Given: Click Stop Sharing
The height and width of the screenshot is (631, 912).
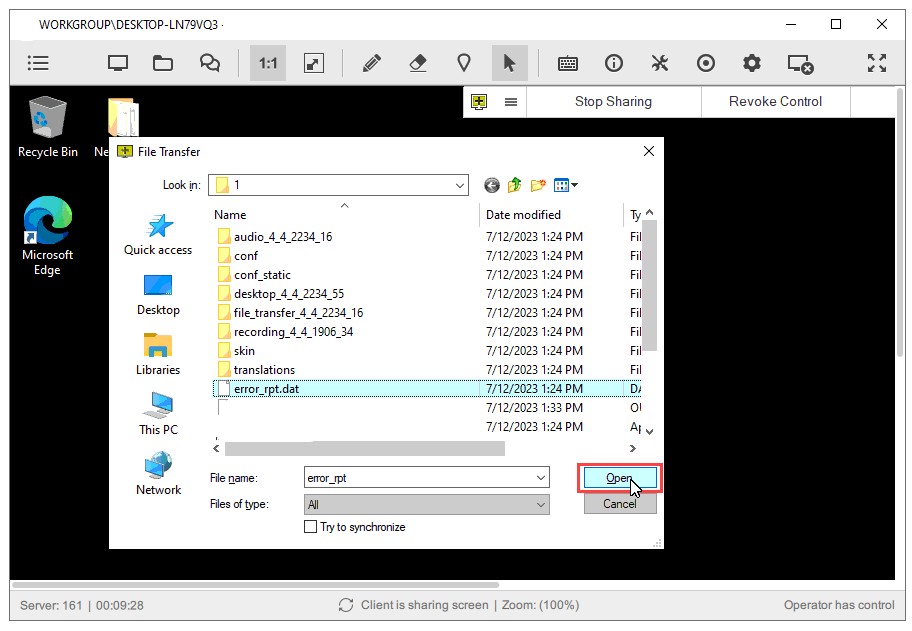Looking at the screenshot, I should pyautogui.click(x=614, y=101).
